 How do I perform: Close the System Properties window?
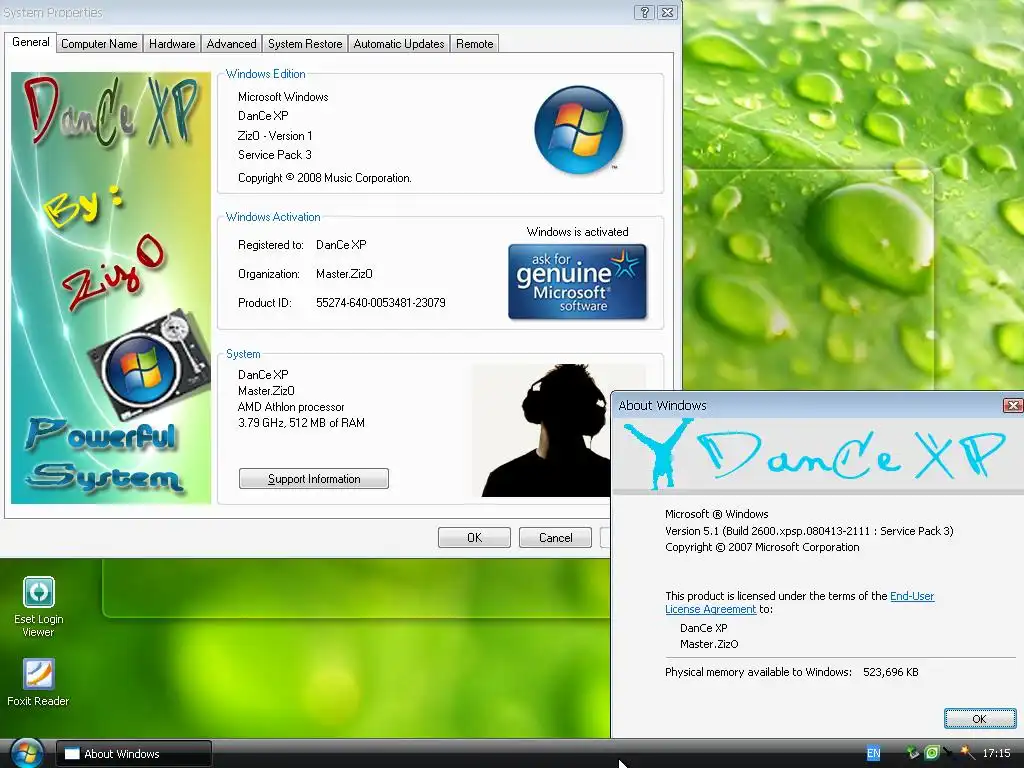667,12
